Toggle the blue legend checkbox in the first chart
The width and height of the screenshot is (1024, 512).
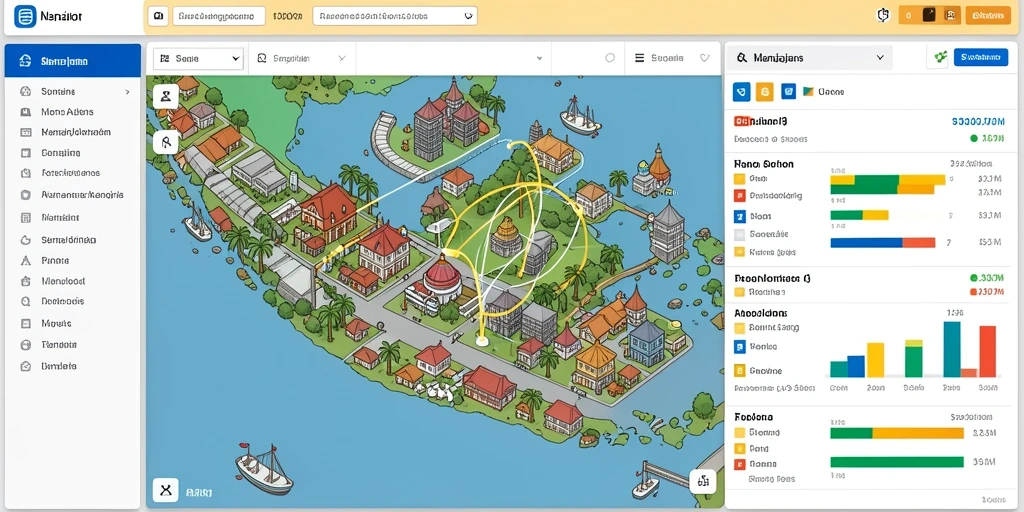pos(739,216)
